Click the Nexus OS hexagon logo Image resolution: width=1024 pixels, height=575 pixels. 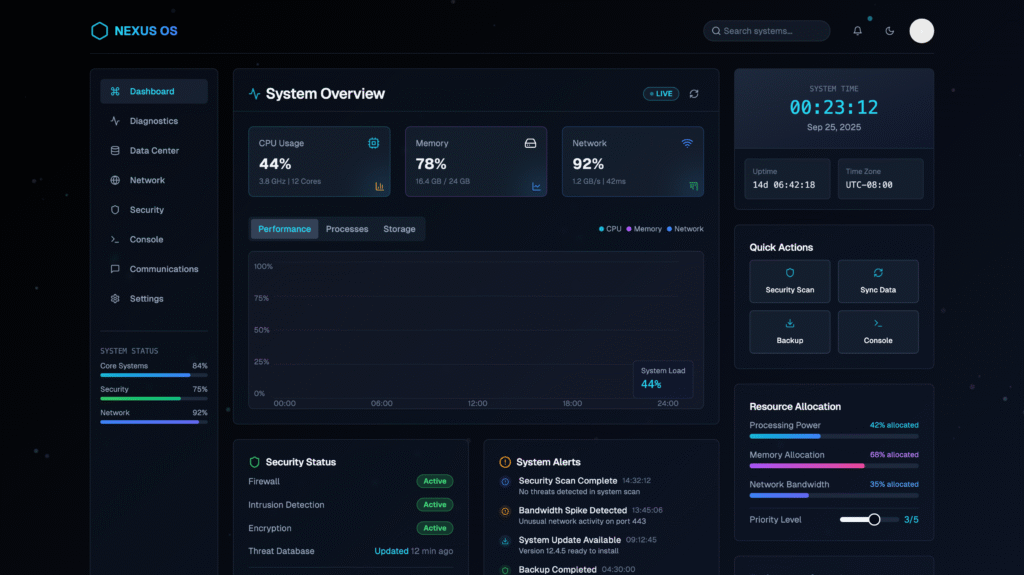point(99,31)
